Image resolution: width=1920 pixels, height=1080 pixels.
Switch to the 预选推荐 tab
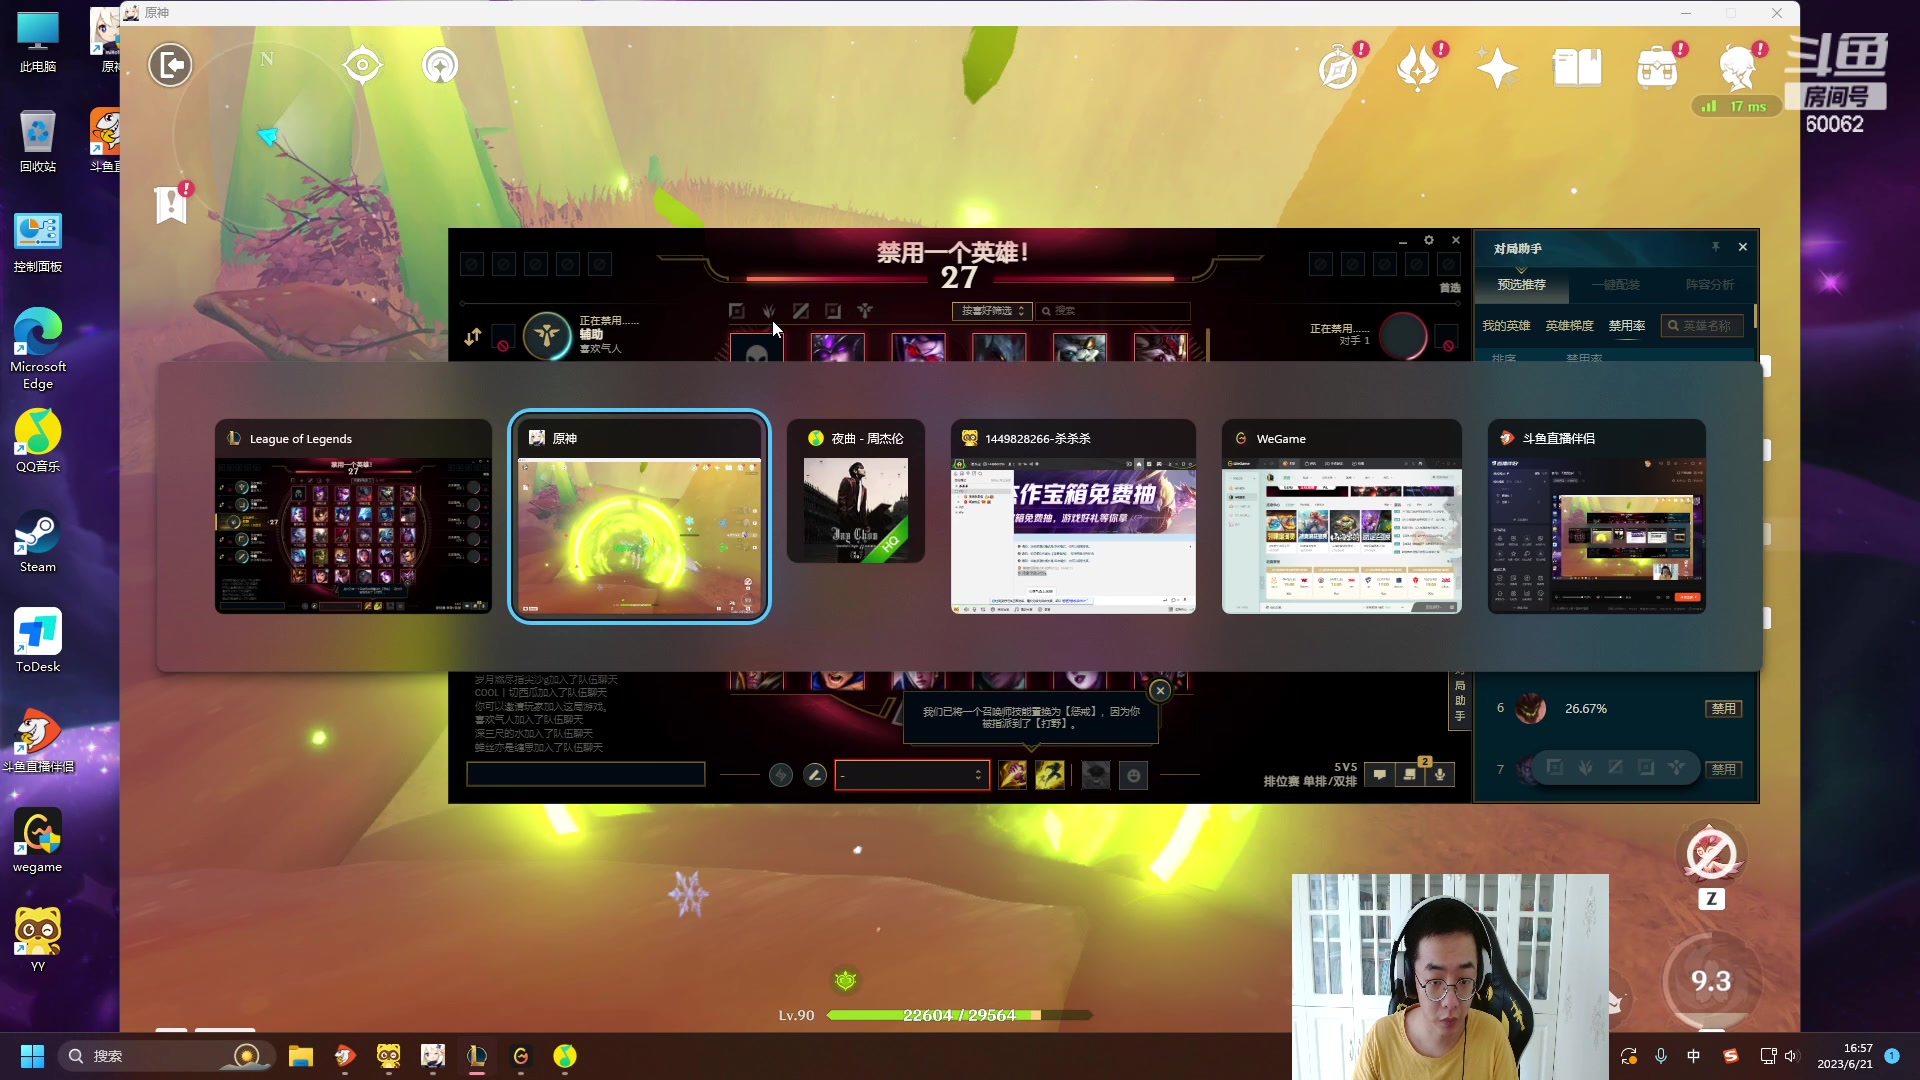pyautogui.click(x=1521, y=285)
